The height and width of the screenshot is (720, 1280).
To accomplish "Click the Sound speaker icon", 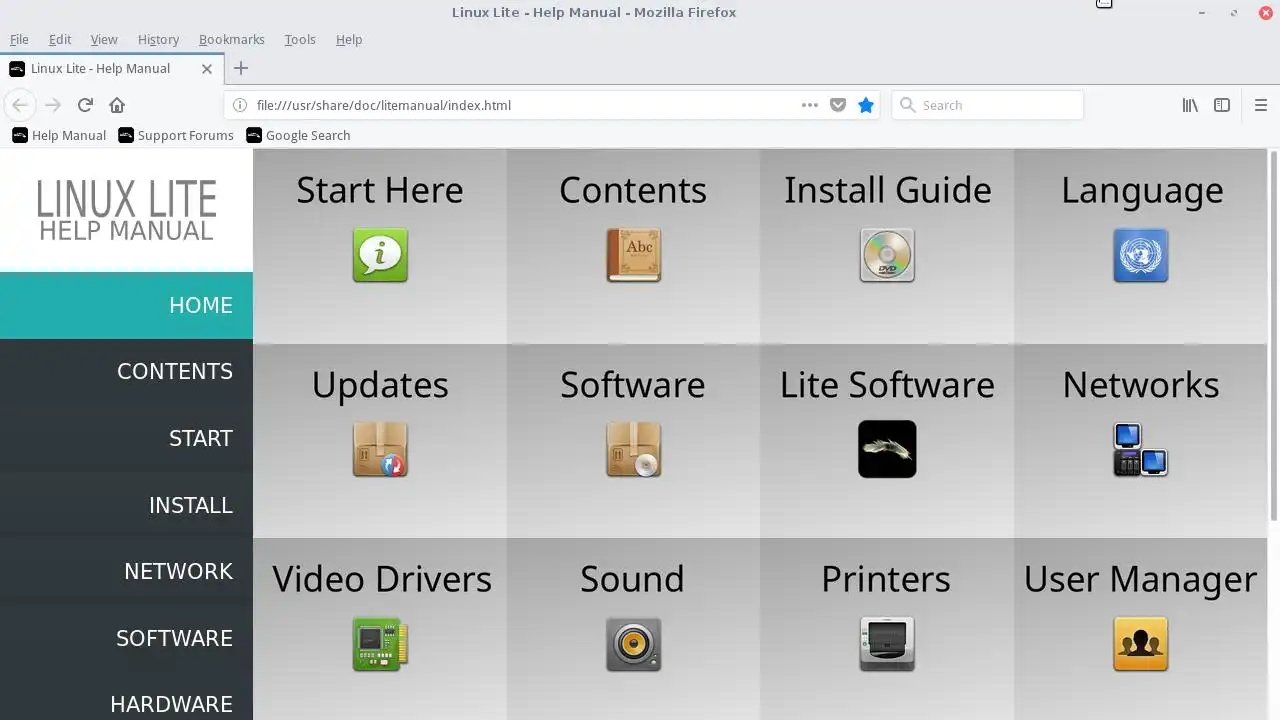I will [633, 644].
